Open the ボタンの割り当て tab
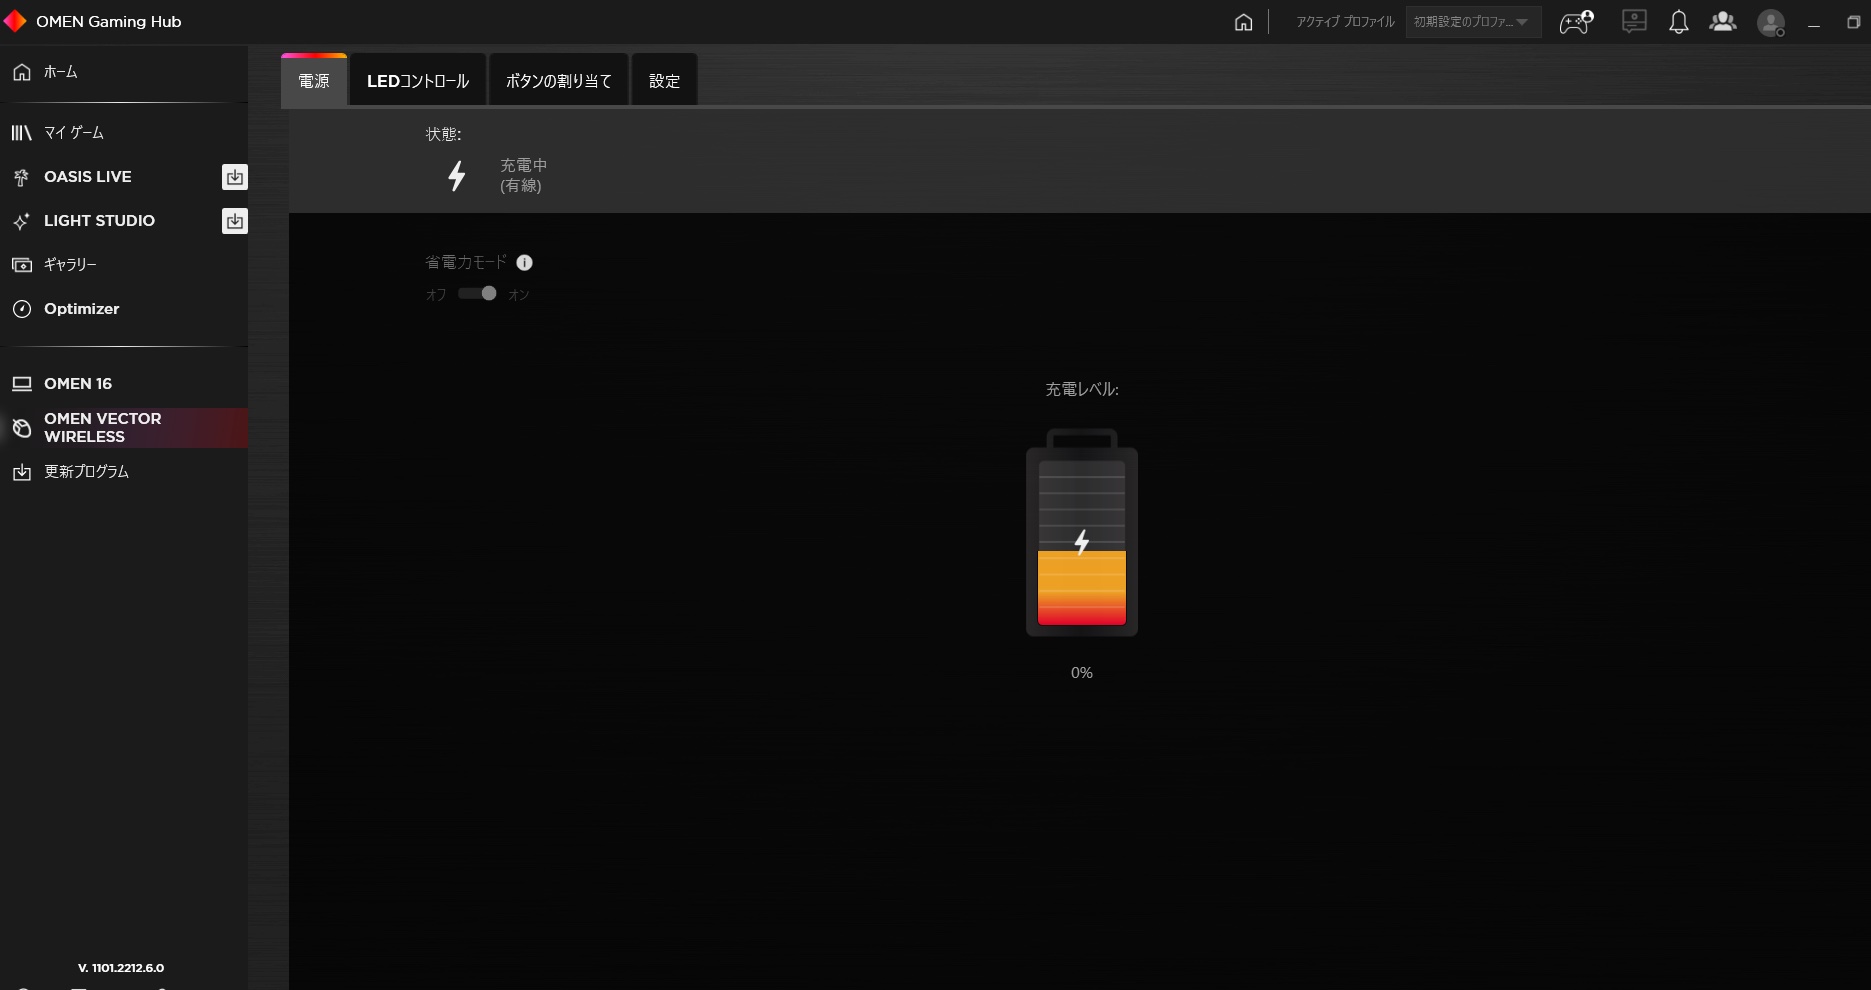The width and height of the screenshot is (1871, 990). pyautogui.click(x=559, y=81)
